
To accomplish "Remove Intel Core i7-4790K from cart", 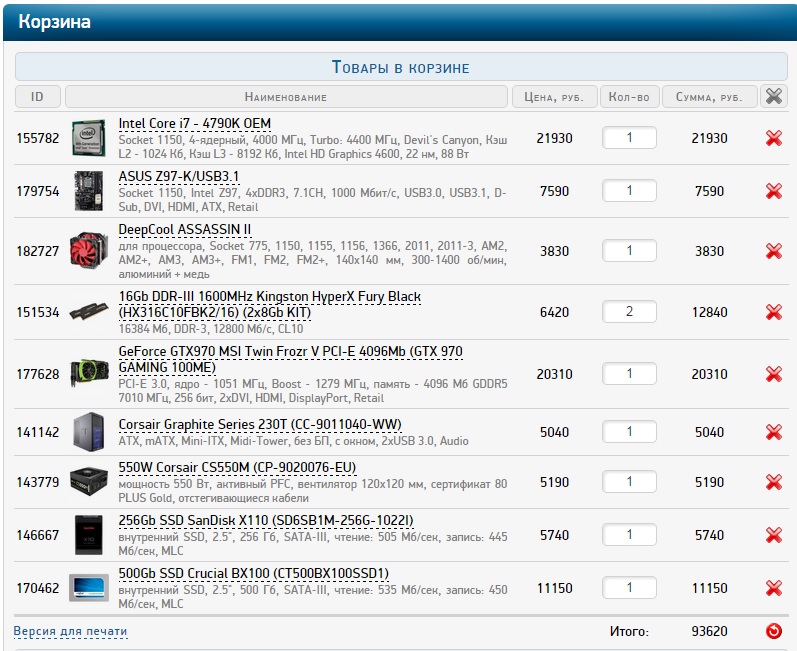I will point(774,138).
